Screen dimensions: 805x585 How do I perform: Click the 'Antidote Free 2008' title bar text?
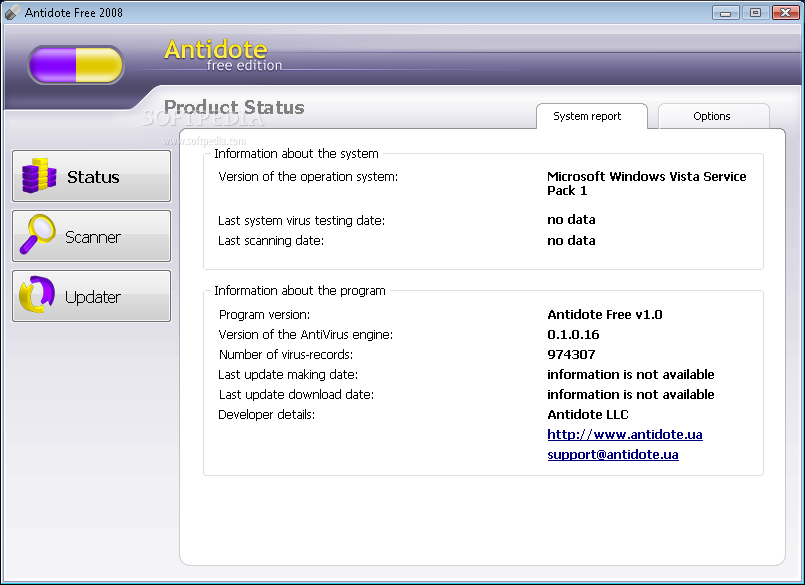[x=73, y=12]
